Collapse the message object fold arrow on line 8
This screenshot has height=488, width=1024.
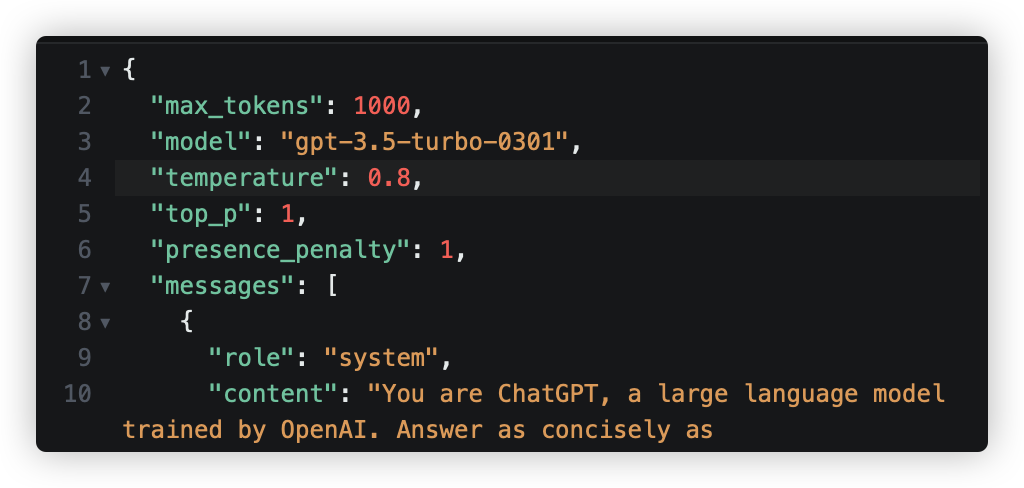pyautogui.click(x=105, y=323)
